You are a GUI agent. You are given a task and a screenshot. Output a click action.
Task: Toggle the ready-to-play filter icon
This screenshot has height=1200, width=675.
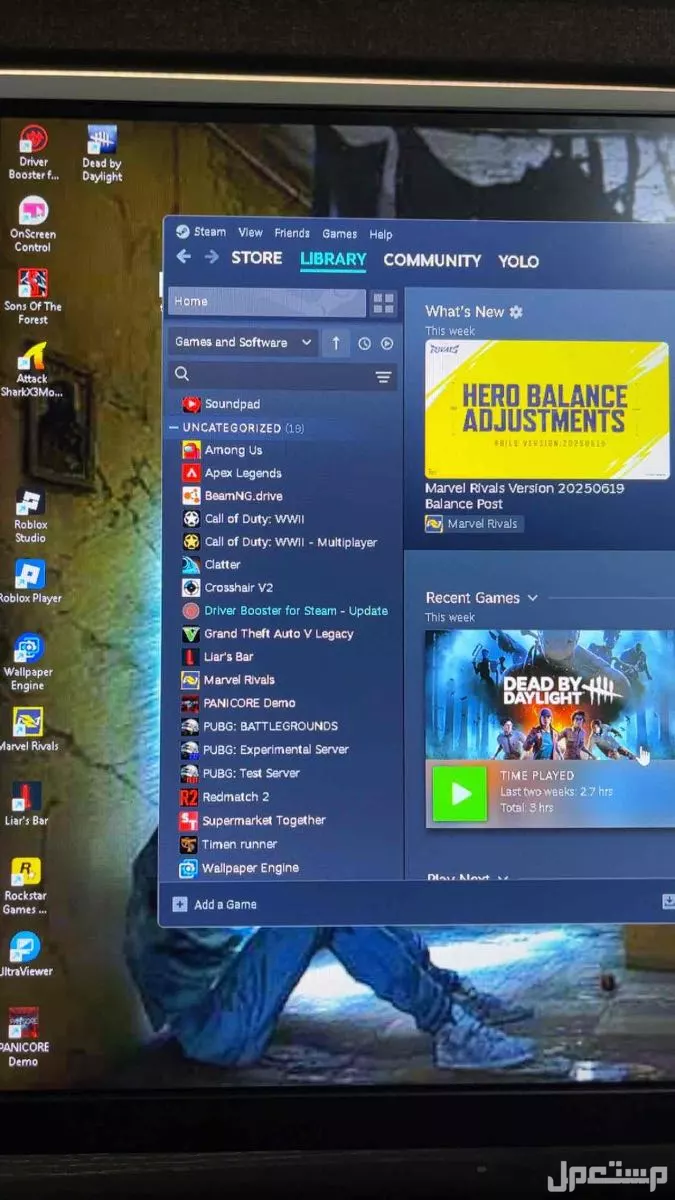[387, 343]
